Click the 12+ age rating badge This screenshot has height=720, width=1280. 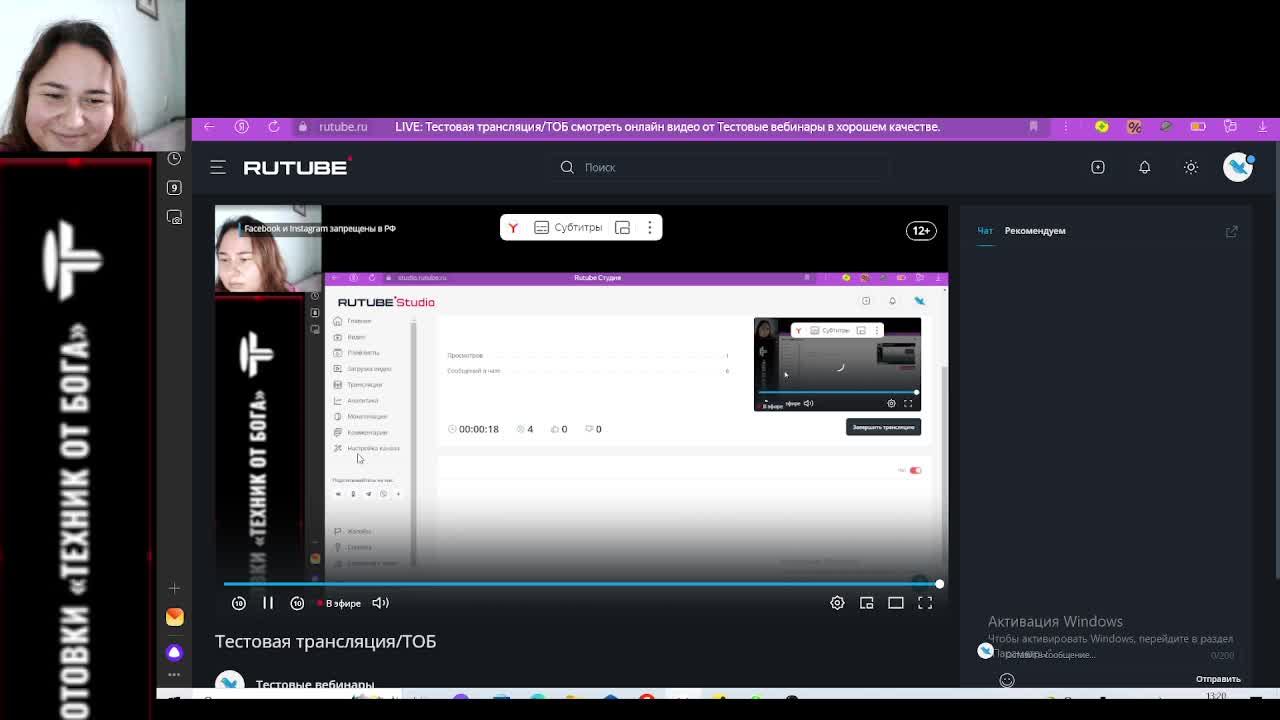point(921,230)
